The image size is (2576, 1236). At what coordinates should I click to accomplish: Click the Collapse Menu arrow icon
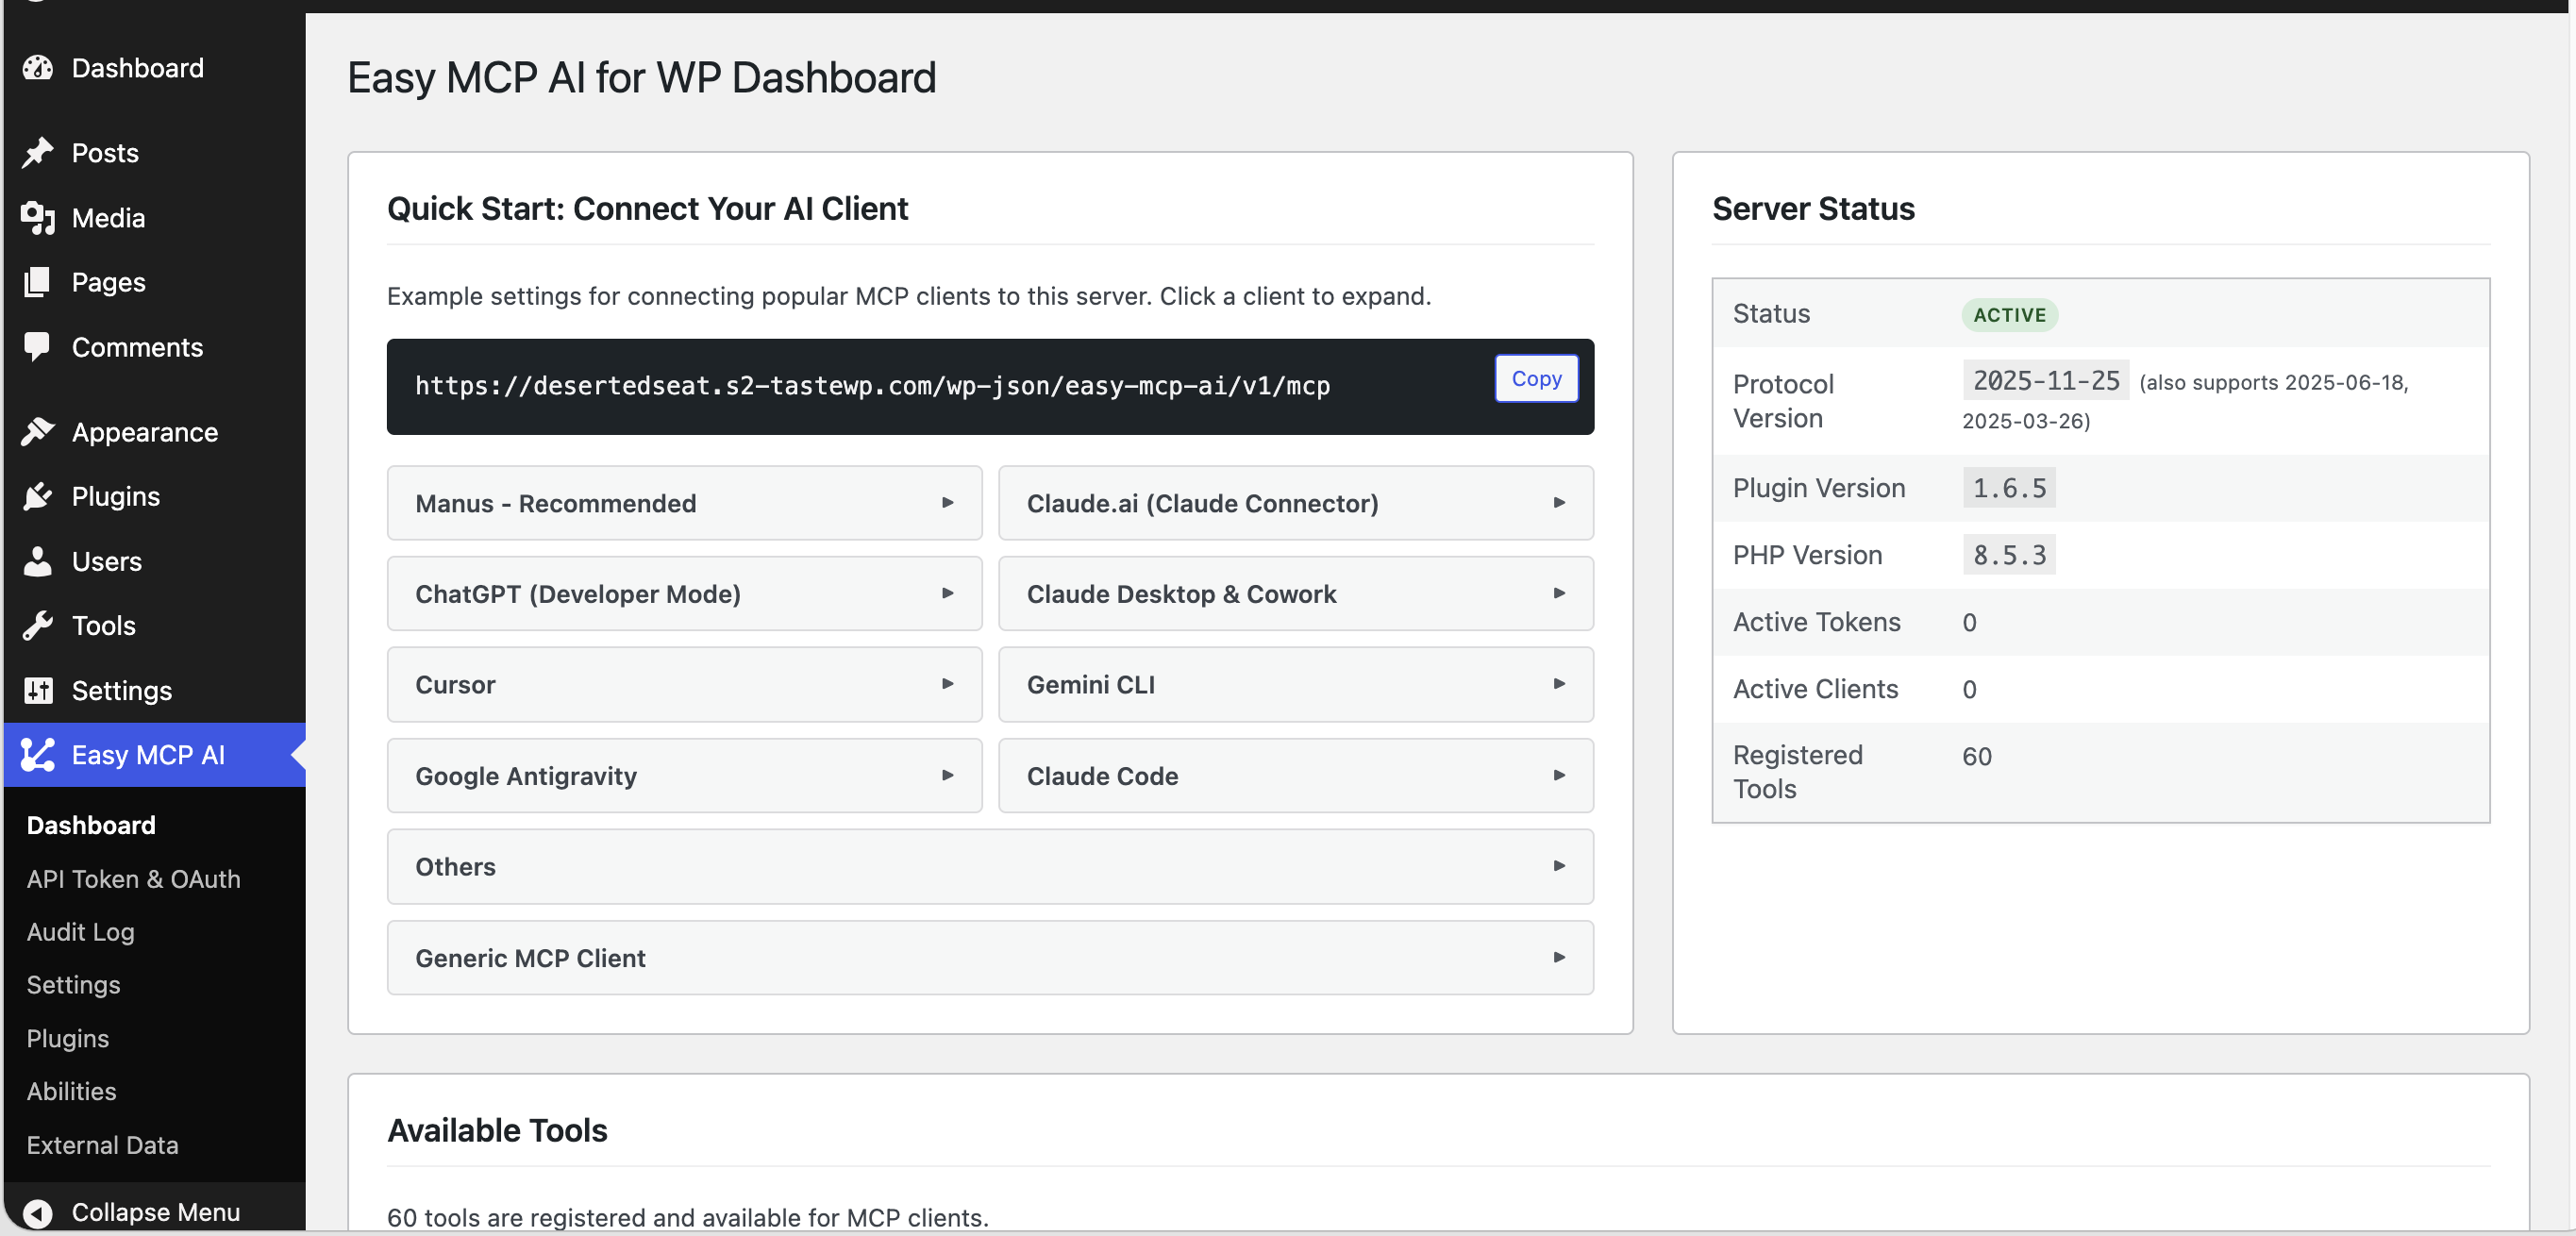(38, 1212)
